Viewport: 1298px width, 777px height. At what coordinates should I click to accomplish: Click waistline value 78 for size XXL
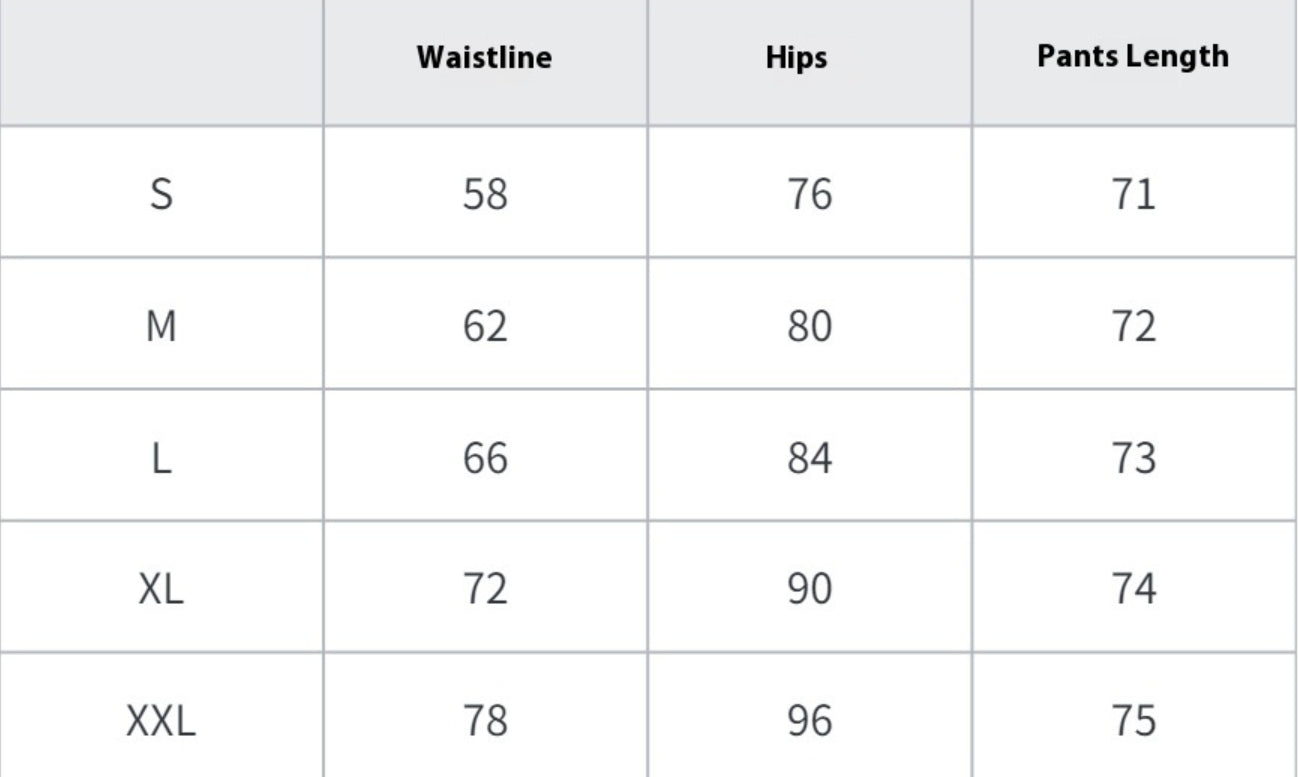coord(485,720)
